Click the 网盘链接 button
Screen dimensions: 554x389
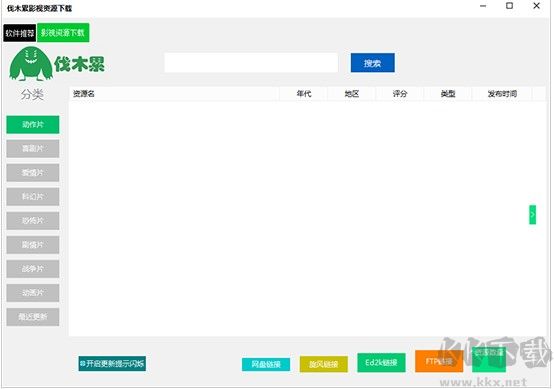[x=266, y=364]
